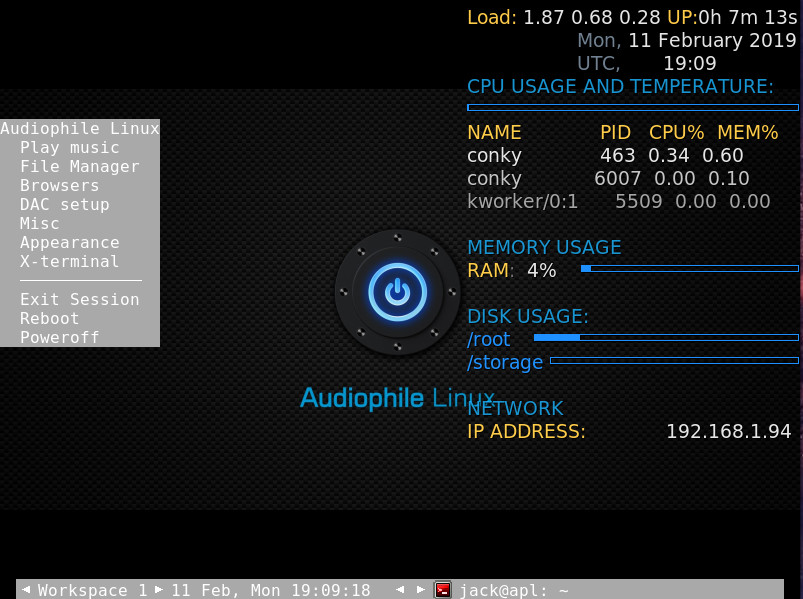Choose Exit Session in the menu
Viewport: 803px width, 599px height.
pos(79,300)
